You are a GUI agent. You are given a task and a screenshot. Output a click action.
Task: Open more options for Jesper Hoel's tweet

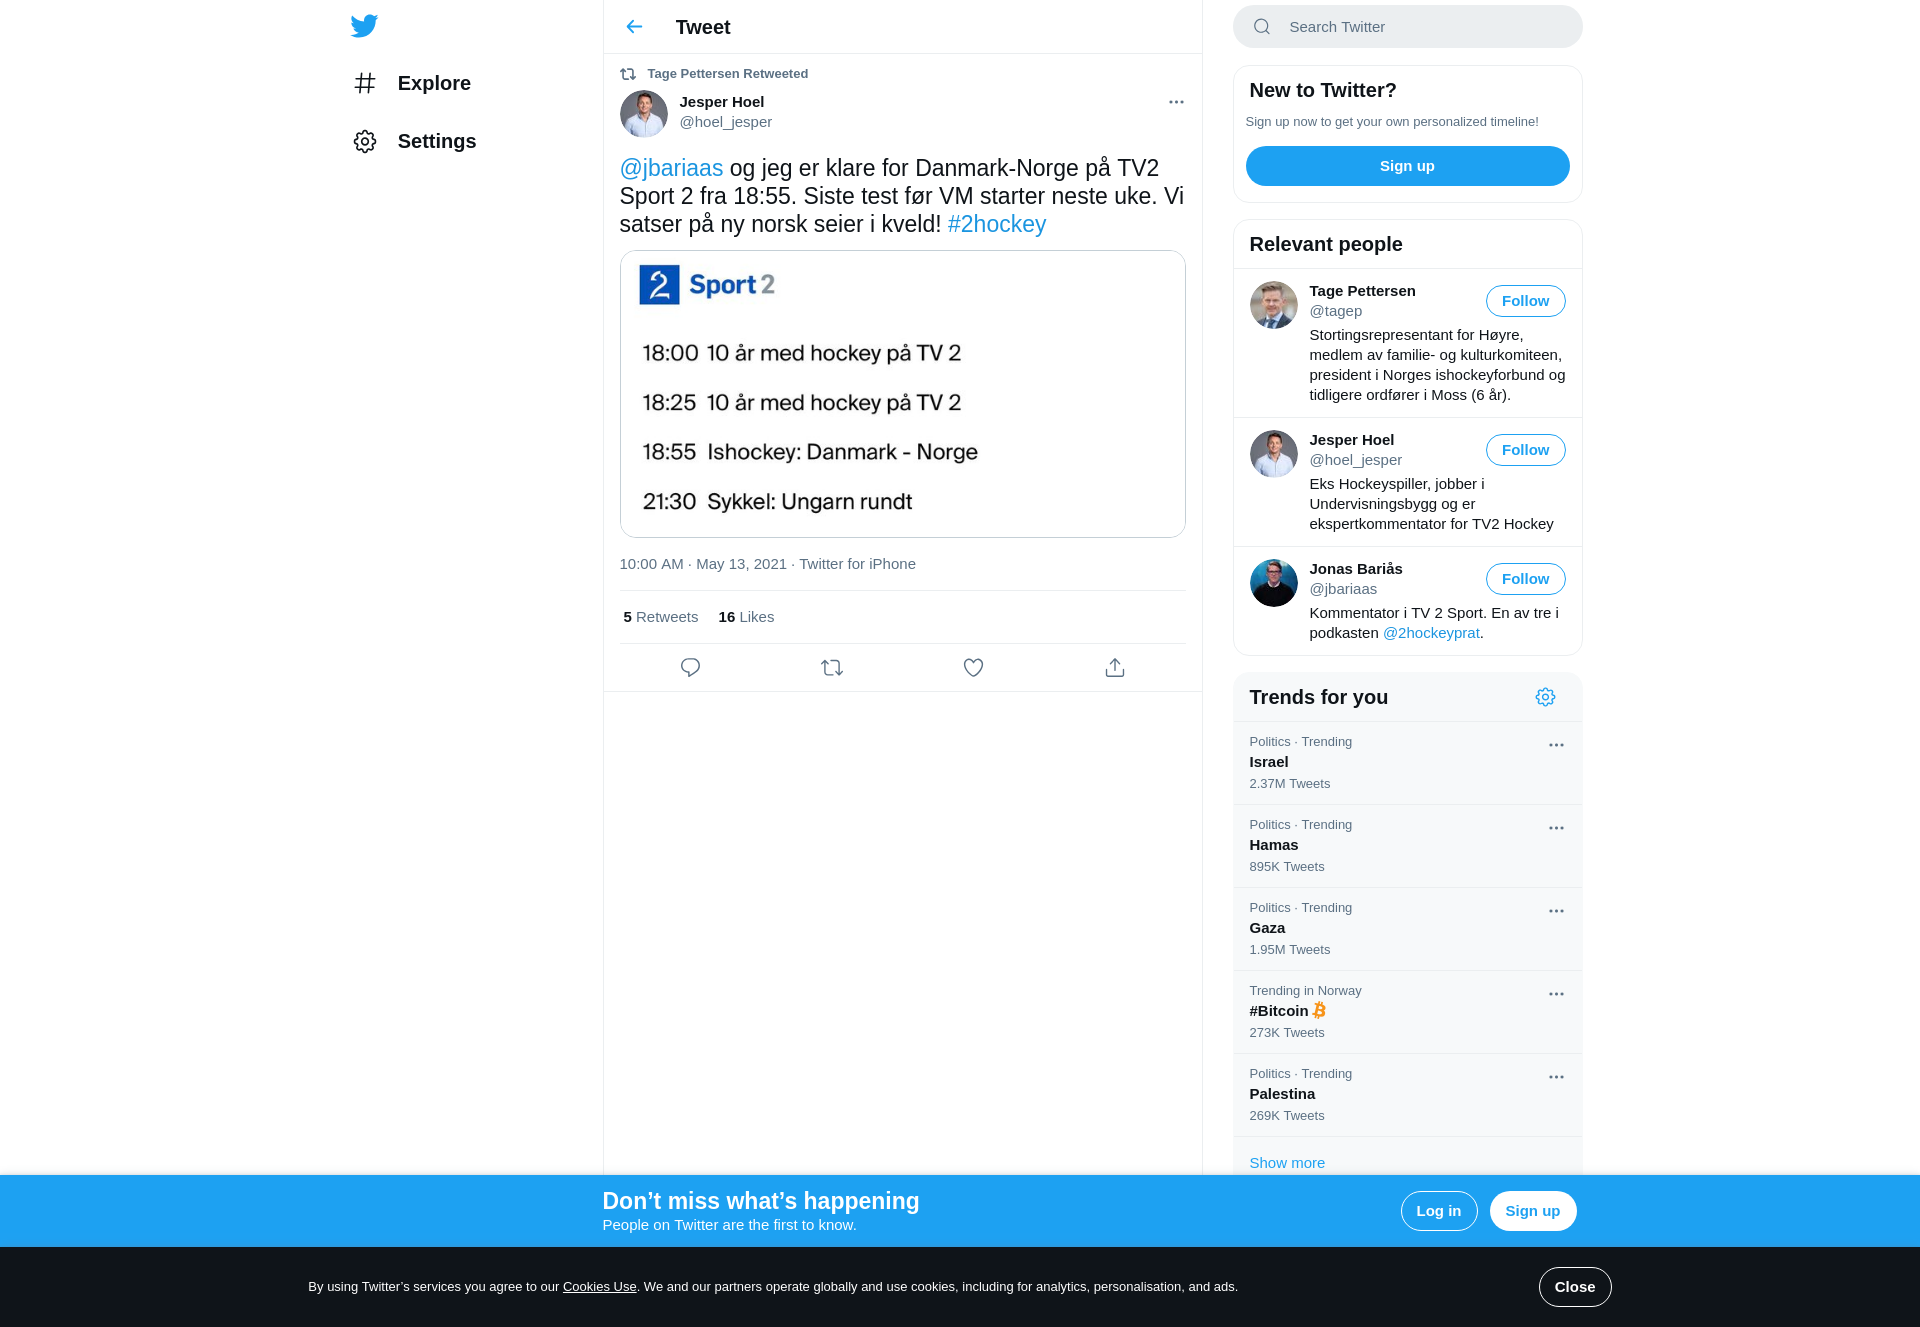1176,102
